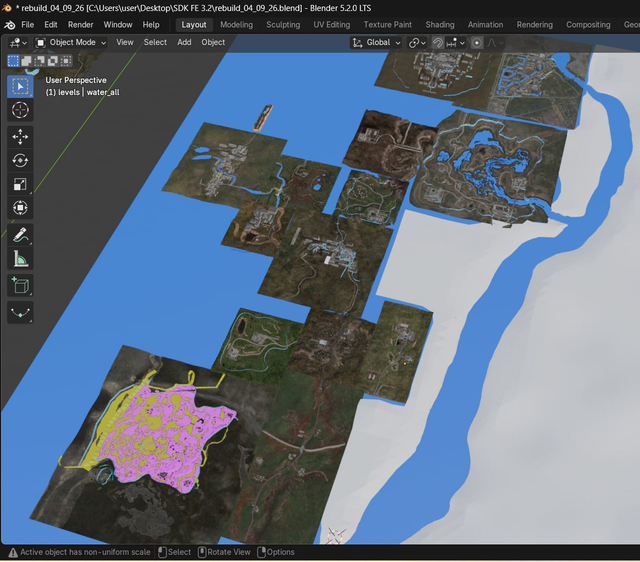Switch to the Animation workspace tab
This screenshot has height=562, width=640.
tap(485, 25)
